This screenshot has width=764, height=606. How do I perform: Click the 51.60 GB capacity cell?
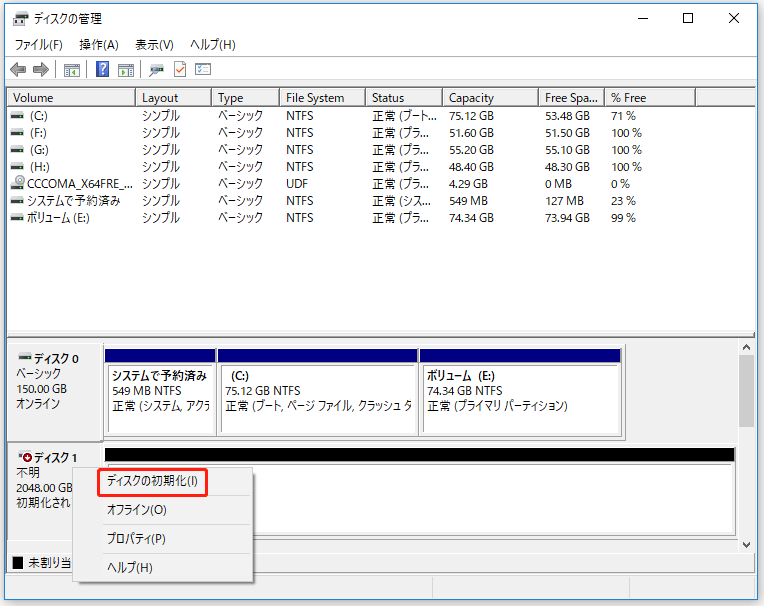(471, 133)
